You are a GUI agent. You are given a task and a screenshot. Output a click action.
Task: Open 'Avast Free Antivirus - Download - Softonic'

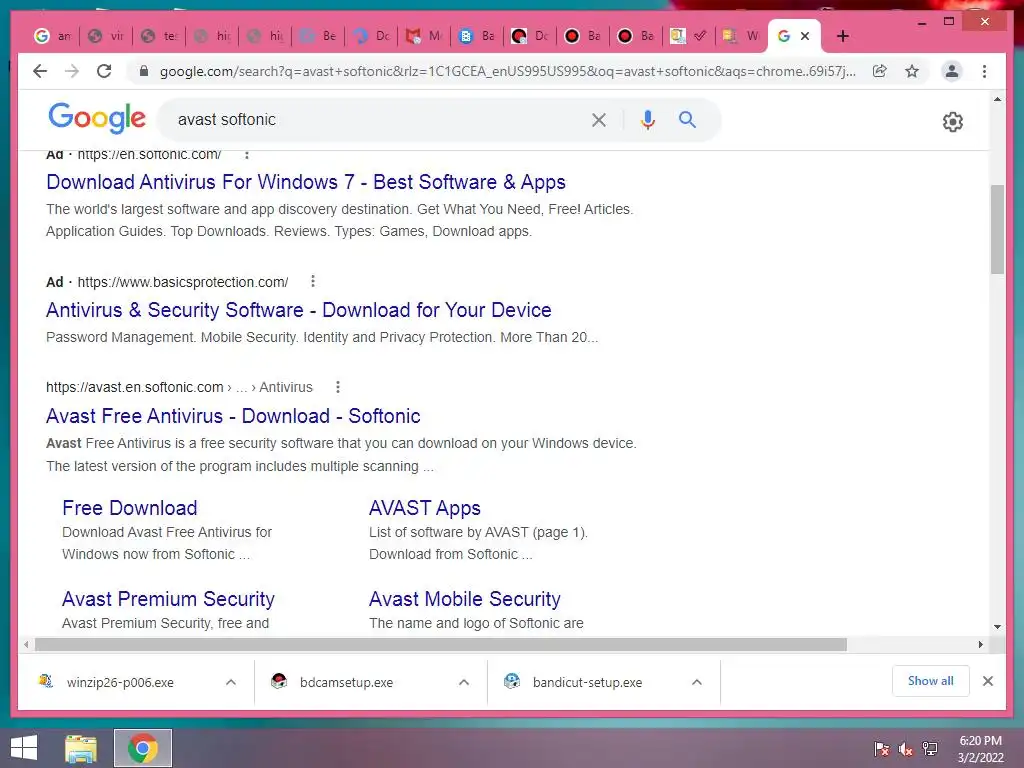point(233,416)
